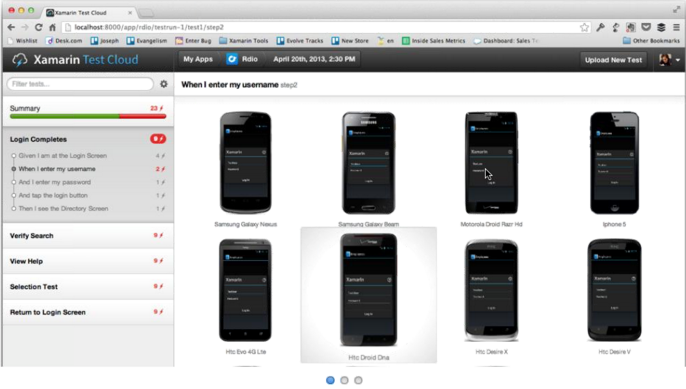Image resolution: width=686 pixels, height=389 pixels.
Task: Select the second carousel page dot
Action: pos(344,380)
